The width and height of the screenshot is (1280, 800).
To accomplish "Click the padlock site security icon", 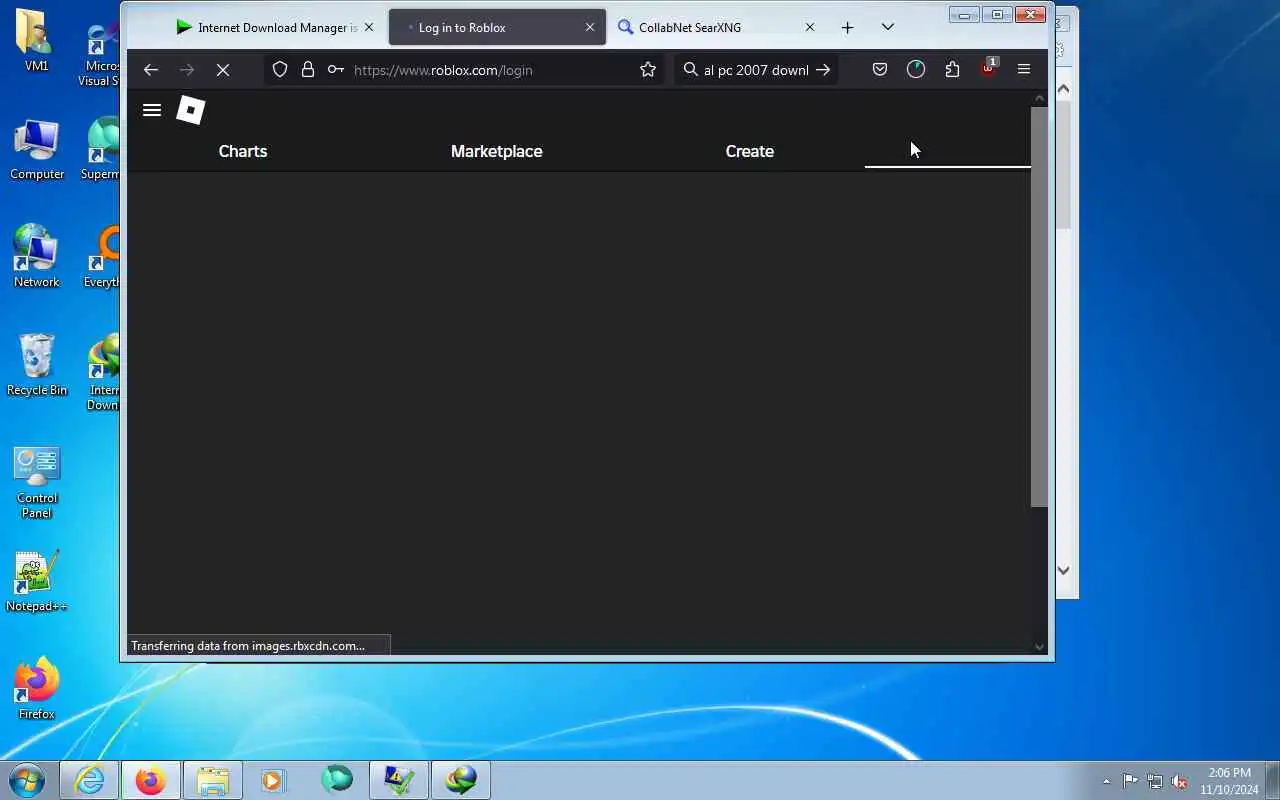I will [x=308, y=70].
